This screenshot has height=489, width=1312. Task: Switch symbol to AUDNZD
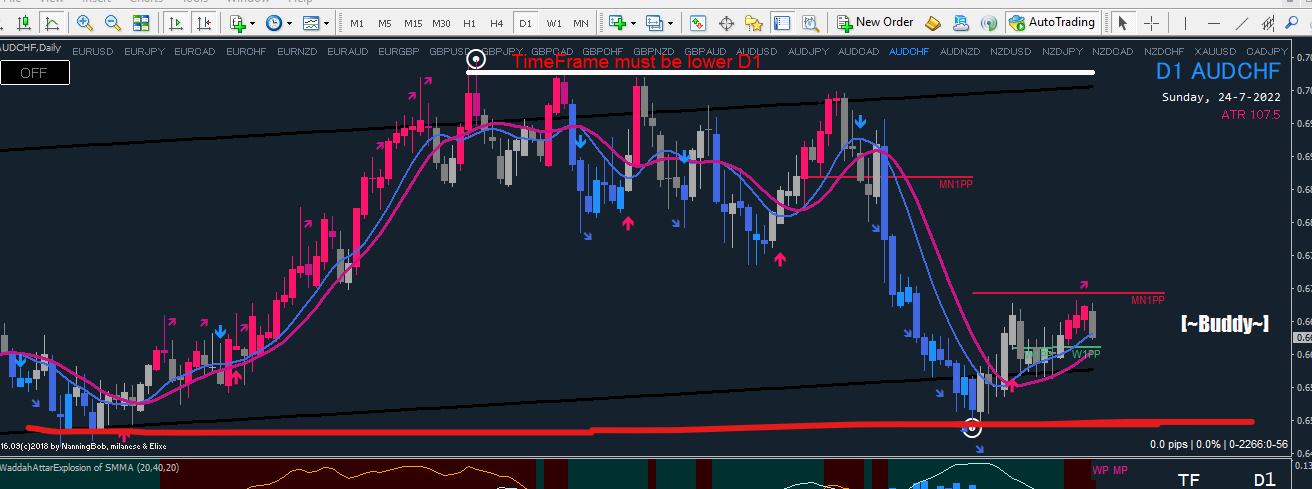coord(960,50)
